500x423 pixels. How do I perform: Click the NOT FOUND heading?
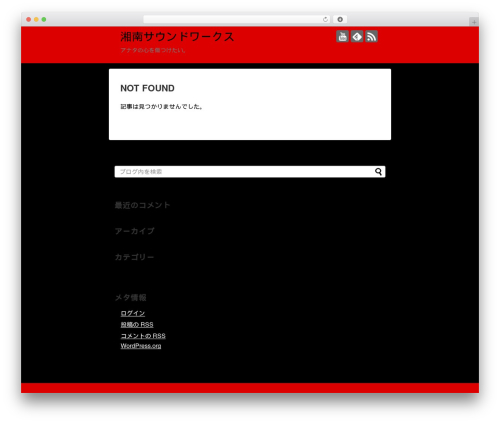(x=147, y=88)
